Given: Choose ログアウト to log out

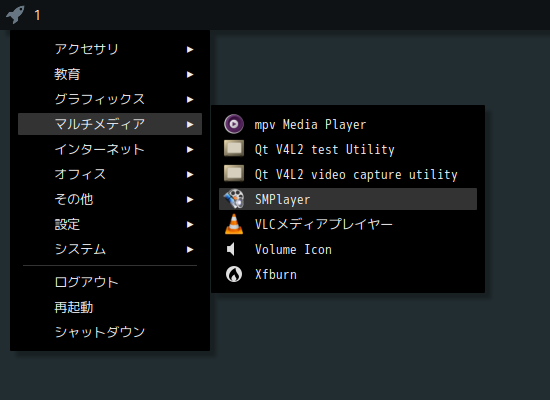Looking at the screenshot, I should tap(110, 282).
